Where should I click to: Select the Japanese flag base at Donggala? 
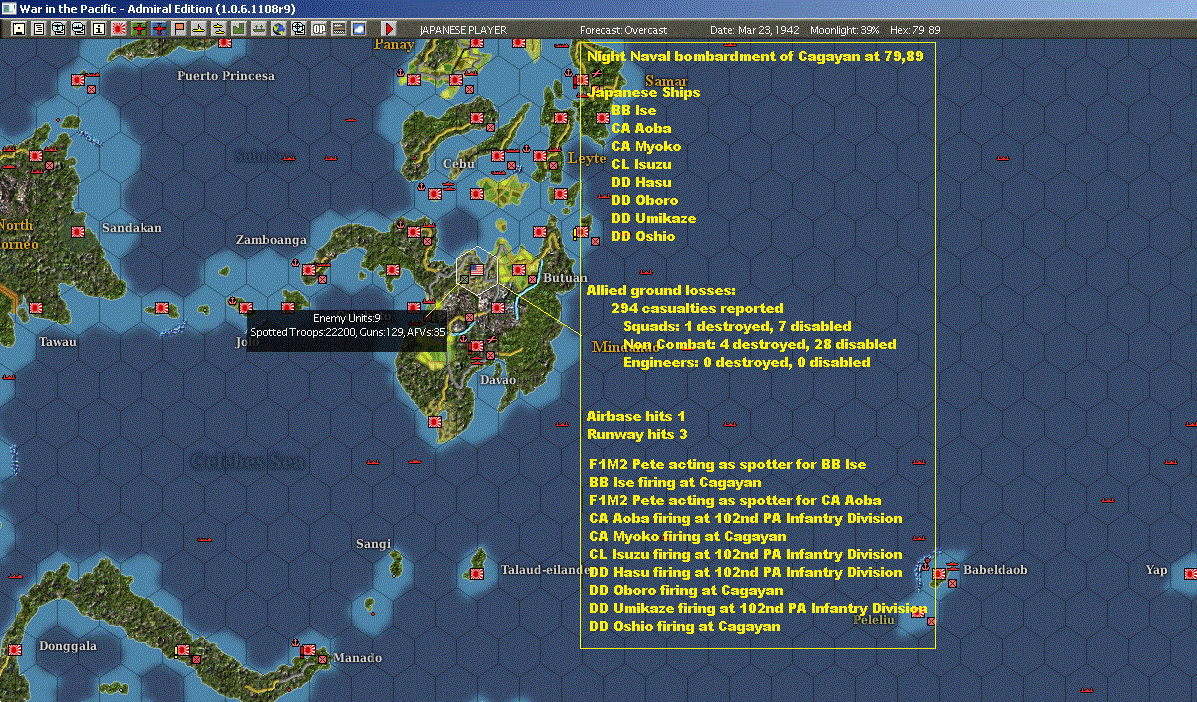(x=15, y=650)
